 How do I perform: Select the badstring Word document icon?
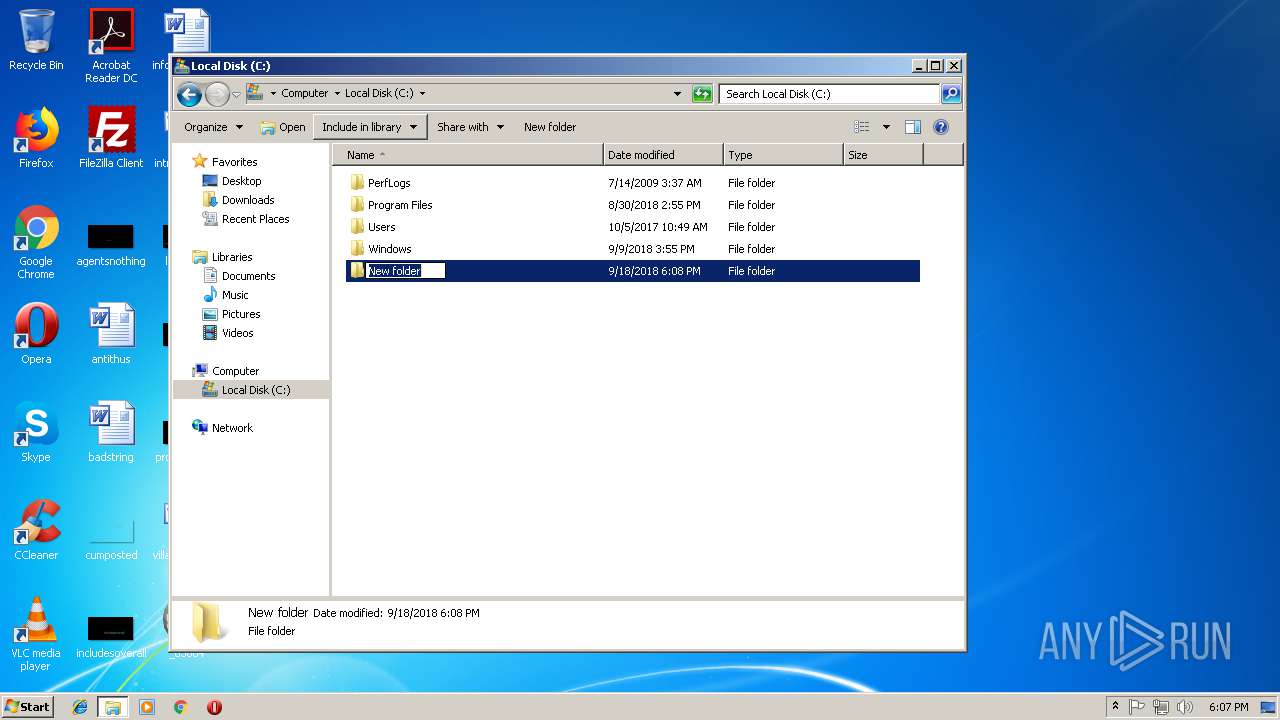pyautogui.click(x=111, y=432)
